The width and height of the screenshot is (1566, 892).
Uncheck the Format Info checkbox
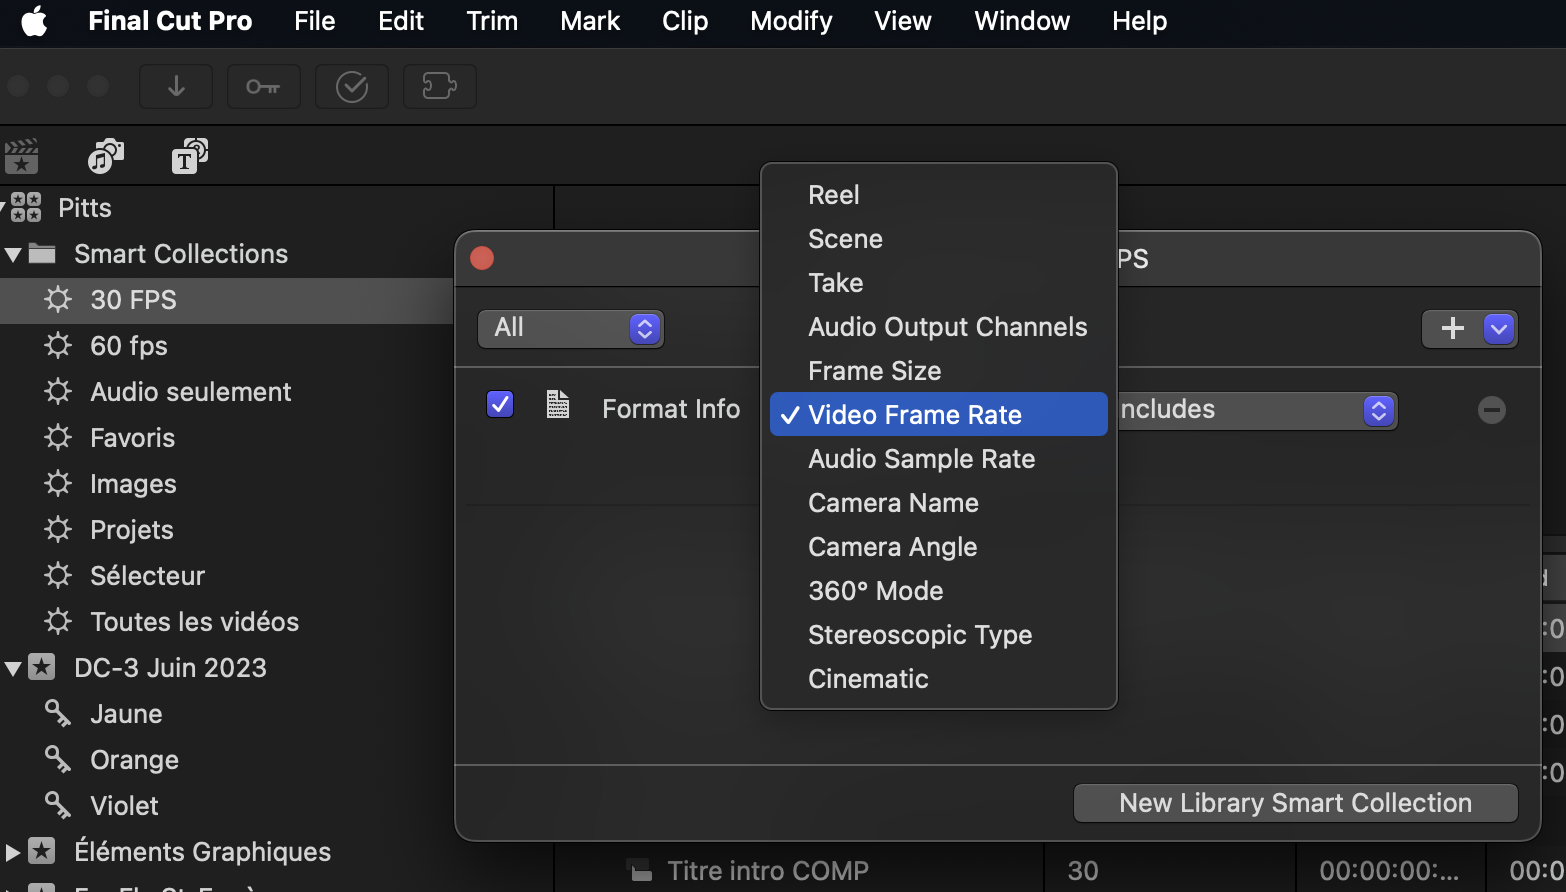[500, 404]
